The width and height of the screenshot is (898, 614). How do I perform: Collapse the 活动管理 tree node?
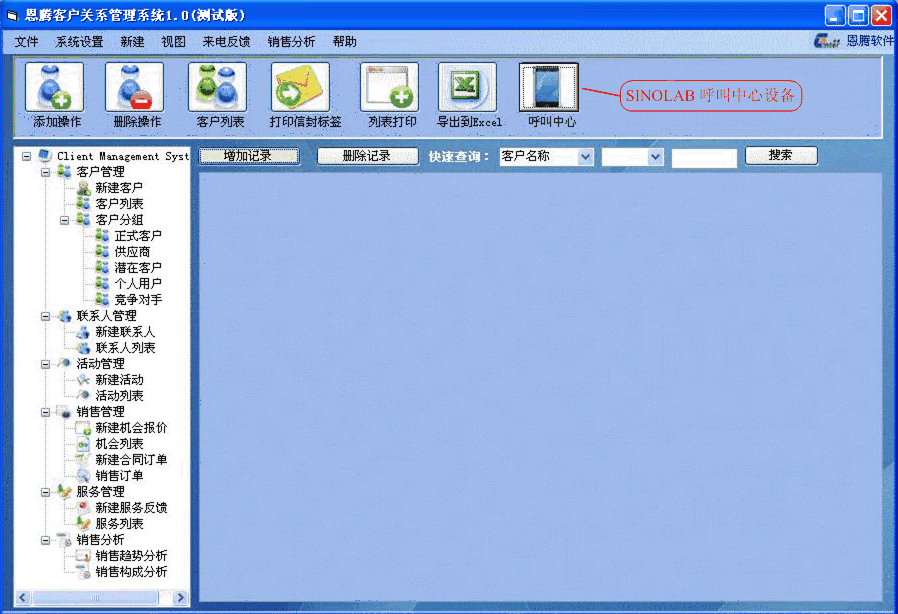[45, 364]
